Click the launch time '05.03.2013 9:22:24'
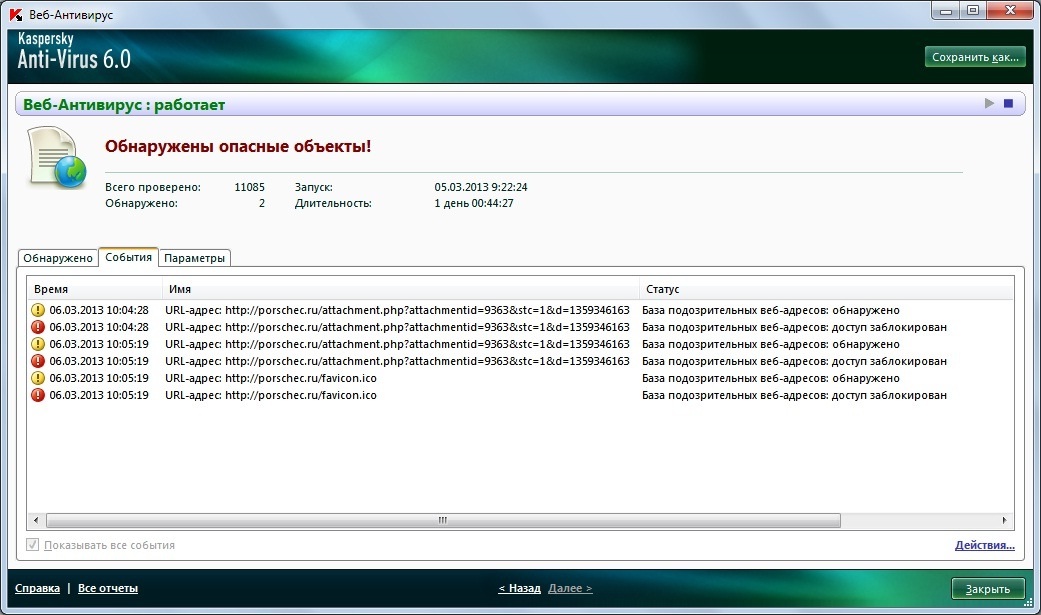Viewport: 1041px width, 615px height. 481,187
